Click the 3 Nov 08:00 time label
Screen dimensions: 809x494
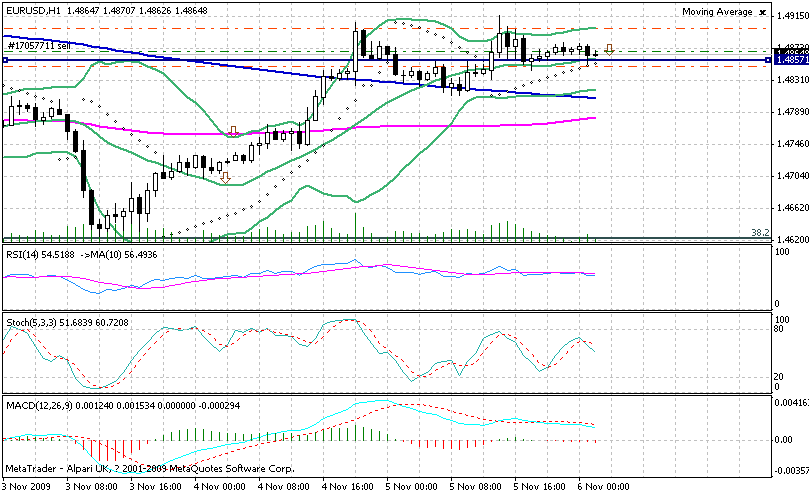coord(91,486)
